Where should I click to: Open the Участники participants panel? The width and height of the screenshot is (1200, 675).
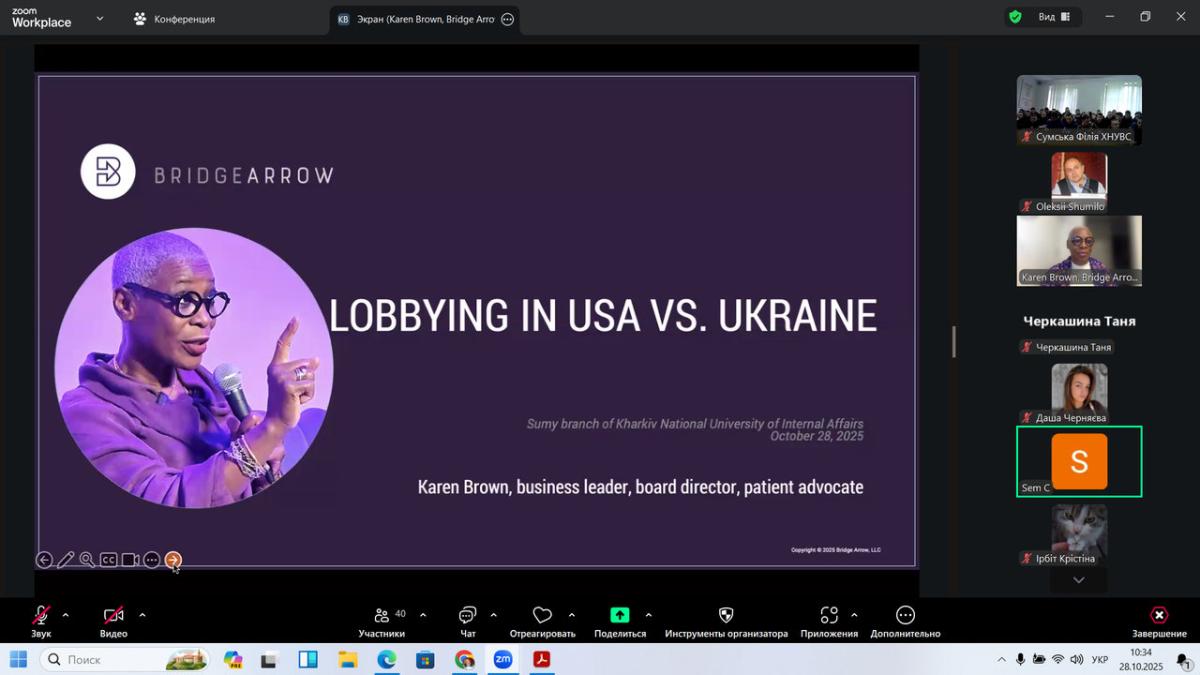click(381, 616)
